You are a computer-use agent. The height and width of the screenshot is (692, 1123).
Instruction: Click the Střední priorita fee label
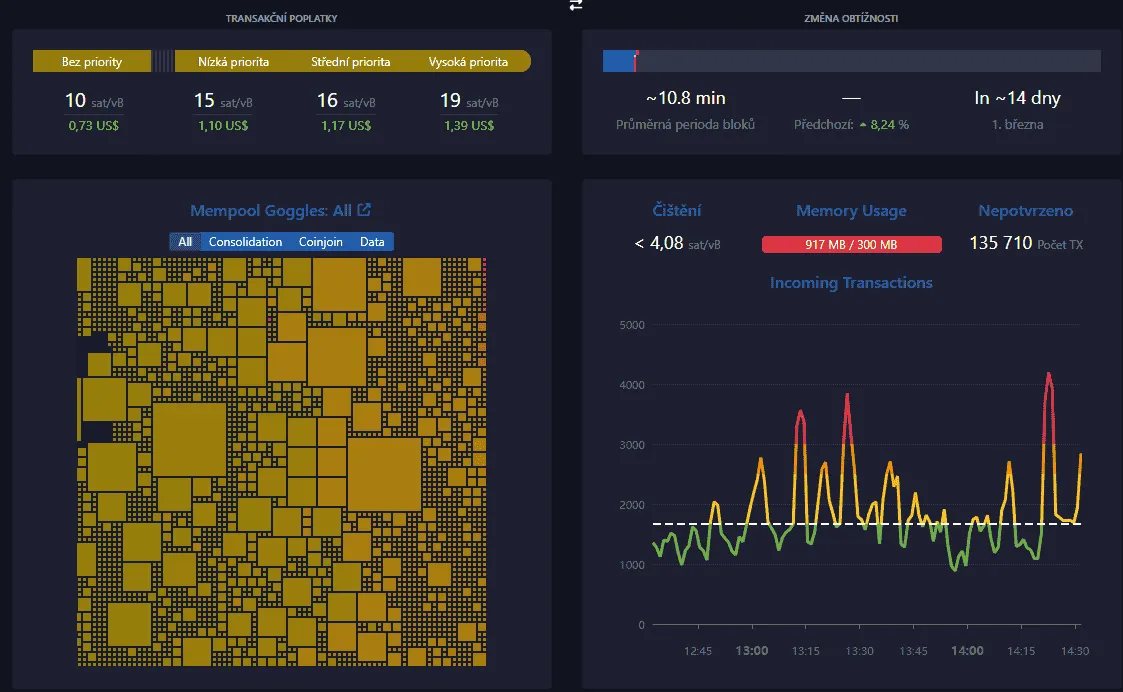[350, 62]
